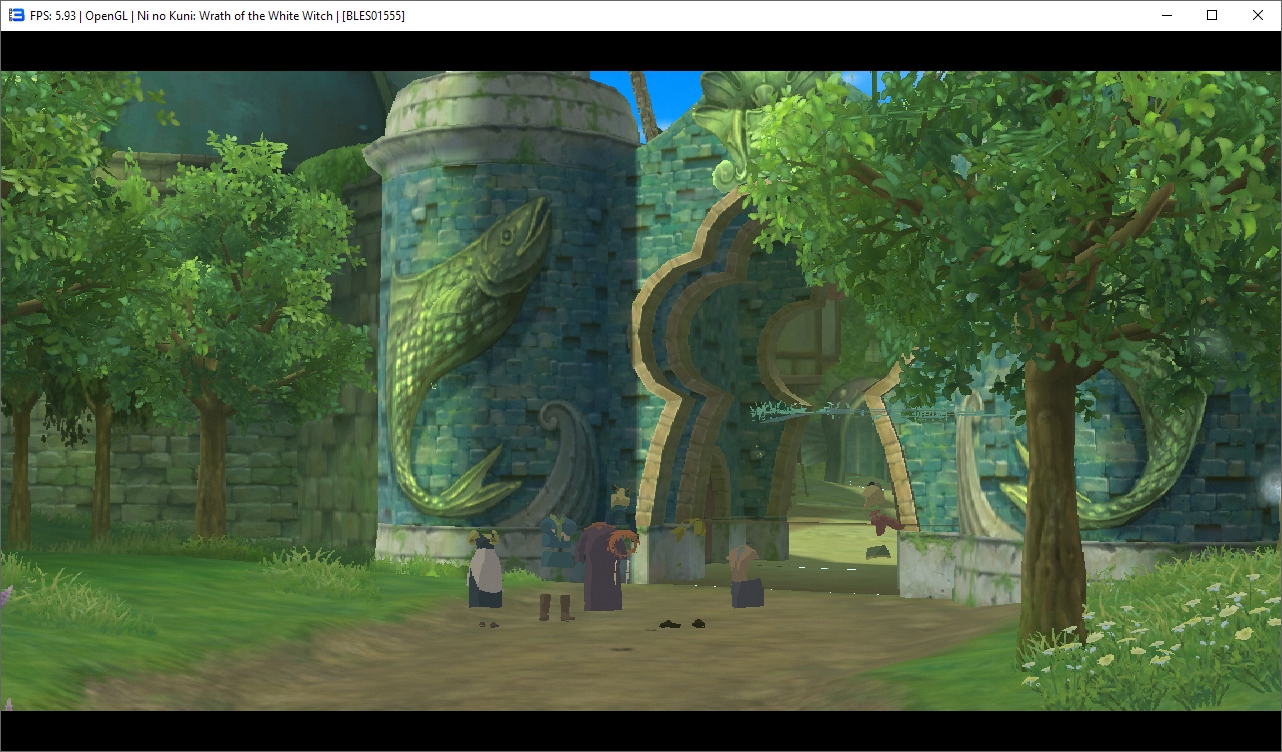
Task: Click the pair of brown boots on the path
Action: click(x=555, y=607)
